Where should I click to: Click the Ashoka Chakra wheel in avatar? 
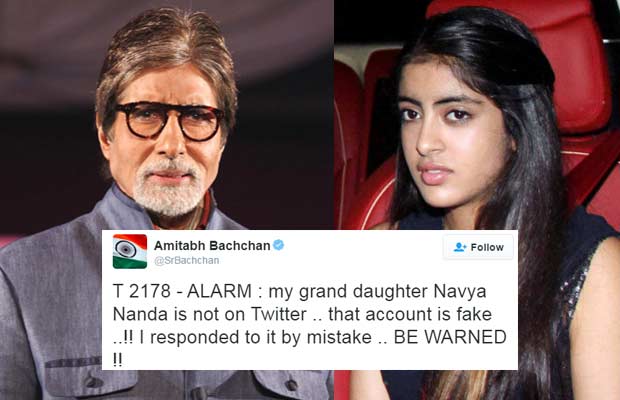pos(126,250)
